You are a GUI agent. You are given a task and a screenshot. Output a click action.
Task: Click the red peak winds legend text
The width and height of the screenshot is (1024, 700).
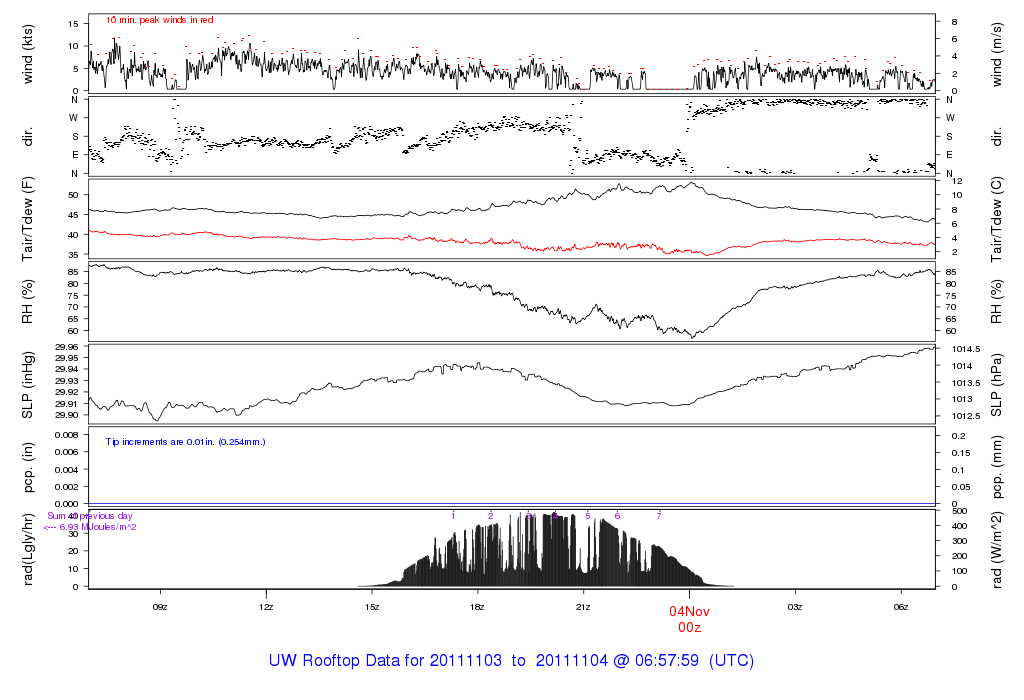tap(160, 20)
